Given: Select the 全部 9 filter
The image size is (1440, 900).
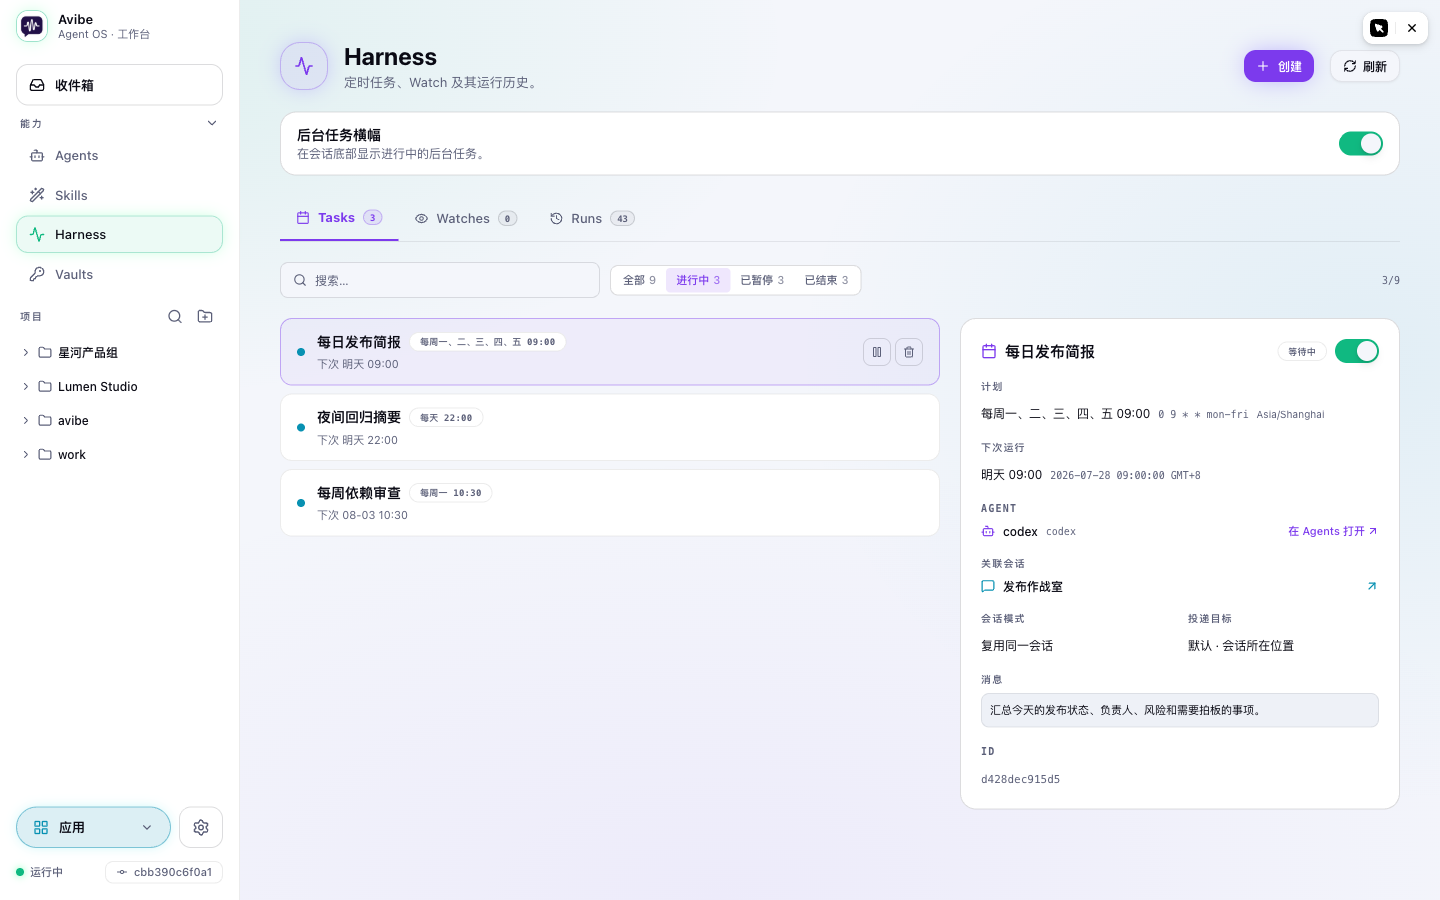Looking at the screenshot, I should click(x=639, y=280).
